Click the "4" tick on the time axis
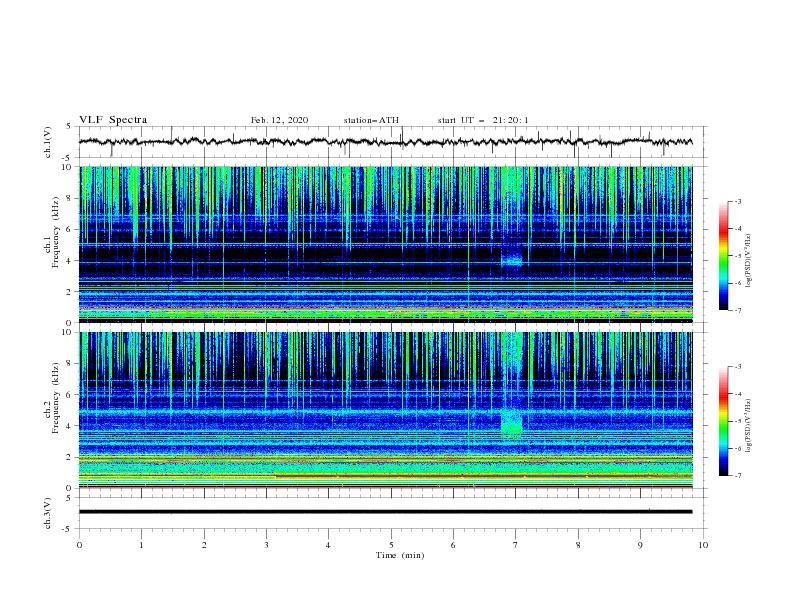Image resolution: width=792 pixels, height=612 pixels. point(328,545)
